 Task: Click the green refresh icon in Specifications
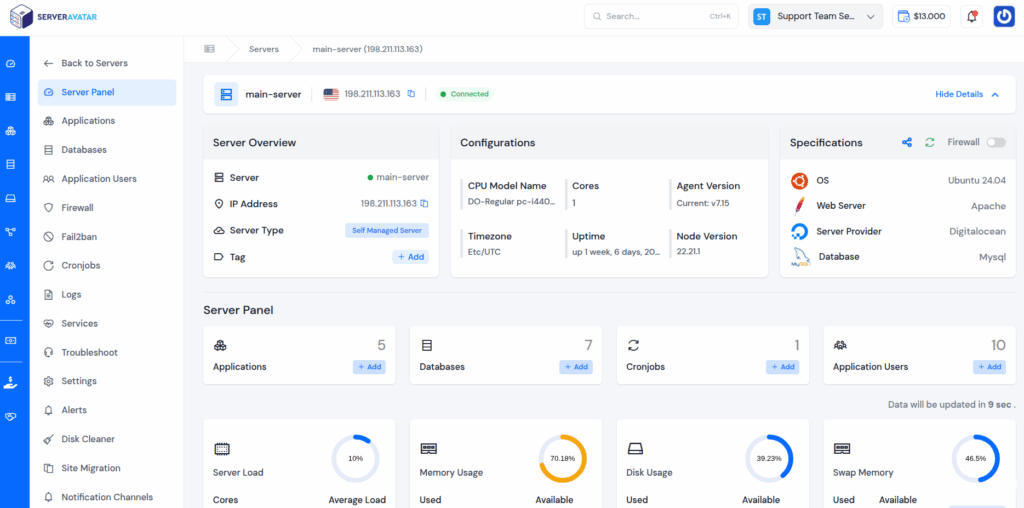929,142
